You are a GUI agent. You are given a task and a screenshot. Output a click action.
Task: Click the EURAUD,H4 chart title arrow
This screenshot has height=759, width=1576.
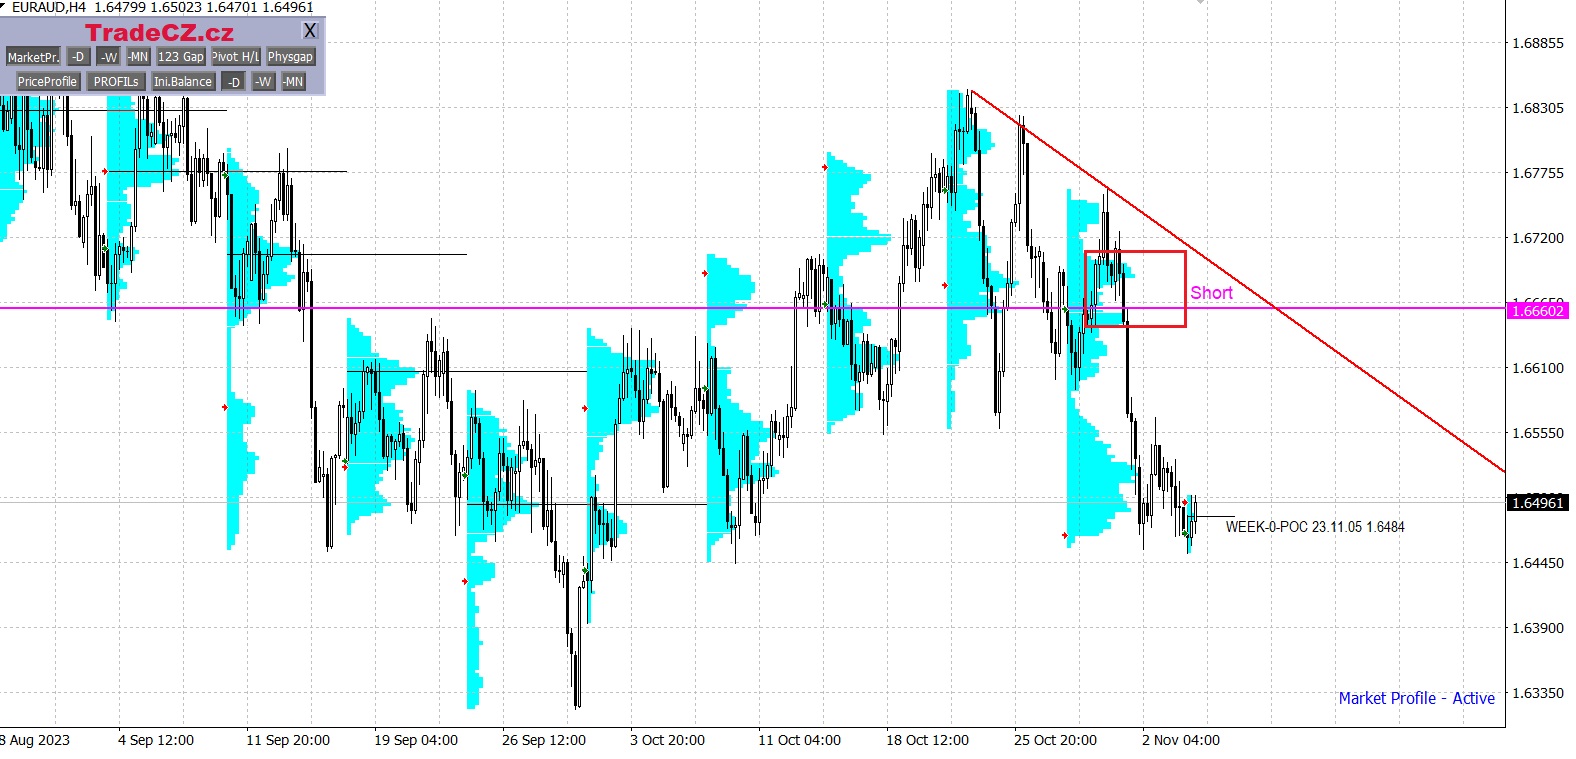4,6
